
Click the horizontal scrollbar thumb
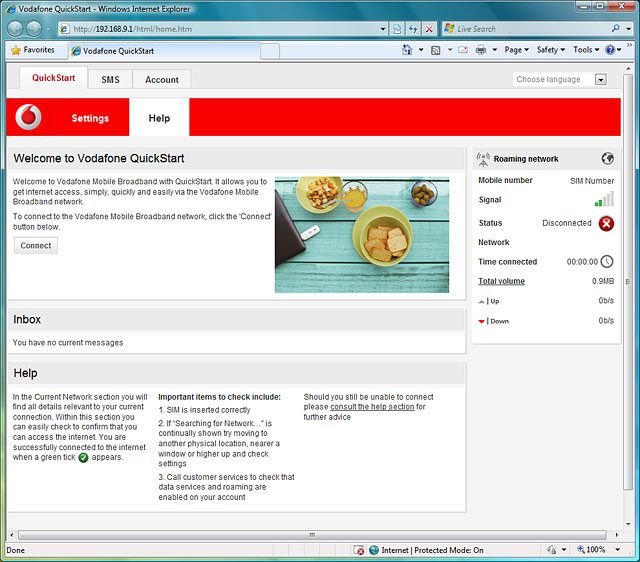pyautogui.click(x=312, y=535)
